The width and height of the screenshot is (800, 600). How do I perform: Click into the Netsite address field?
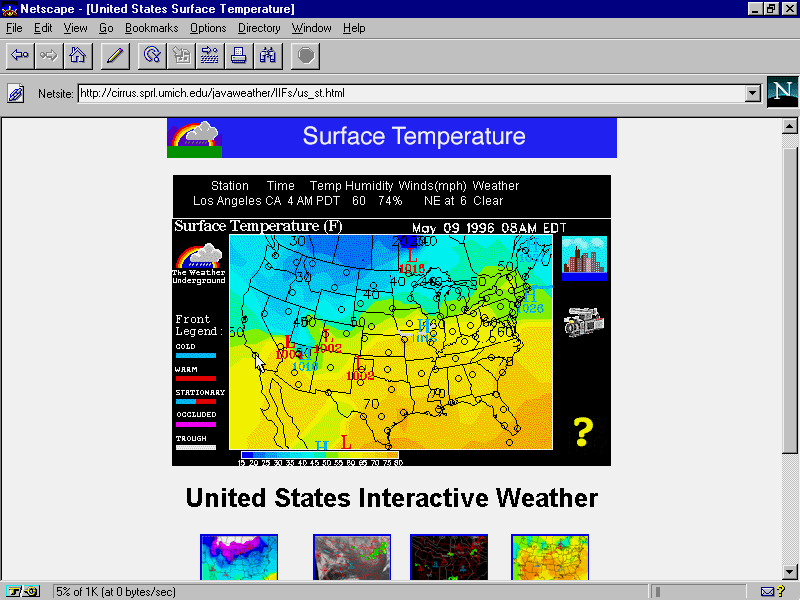[x=410, y=94]
